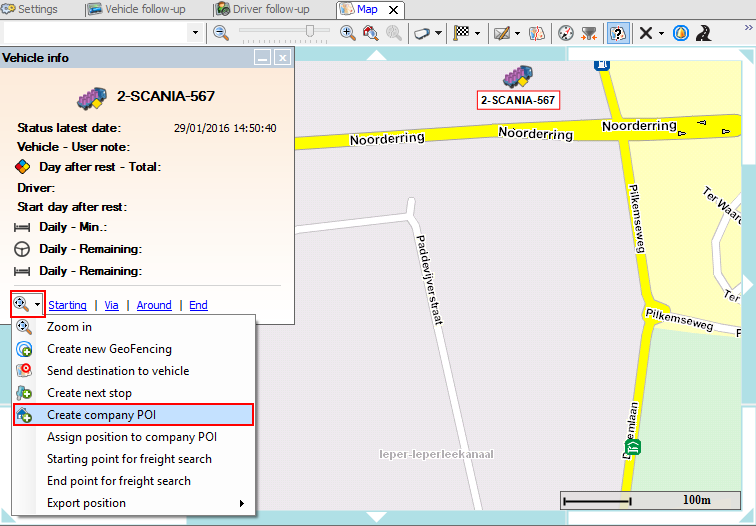756x526 pixels.
Task: Click the zoom in magnifier in toolbar
Action: point(348,33)
